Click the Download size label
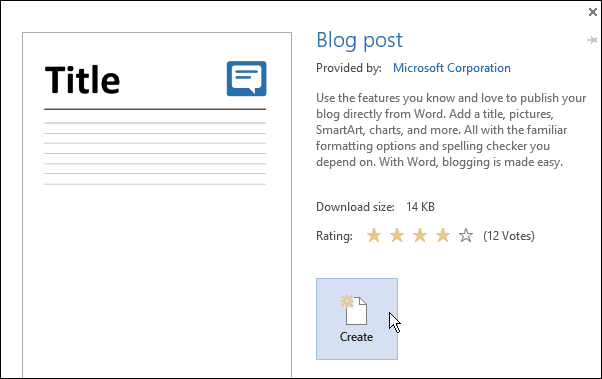Image resolution: width=602 pixels, height=379 pixels. point(355,207)
